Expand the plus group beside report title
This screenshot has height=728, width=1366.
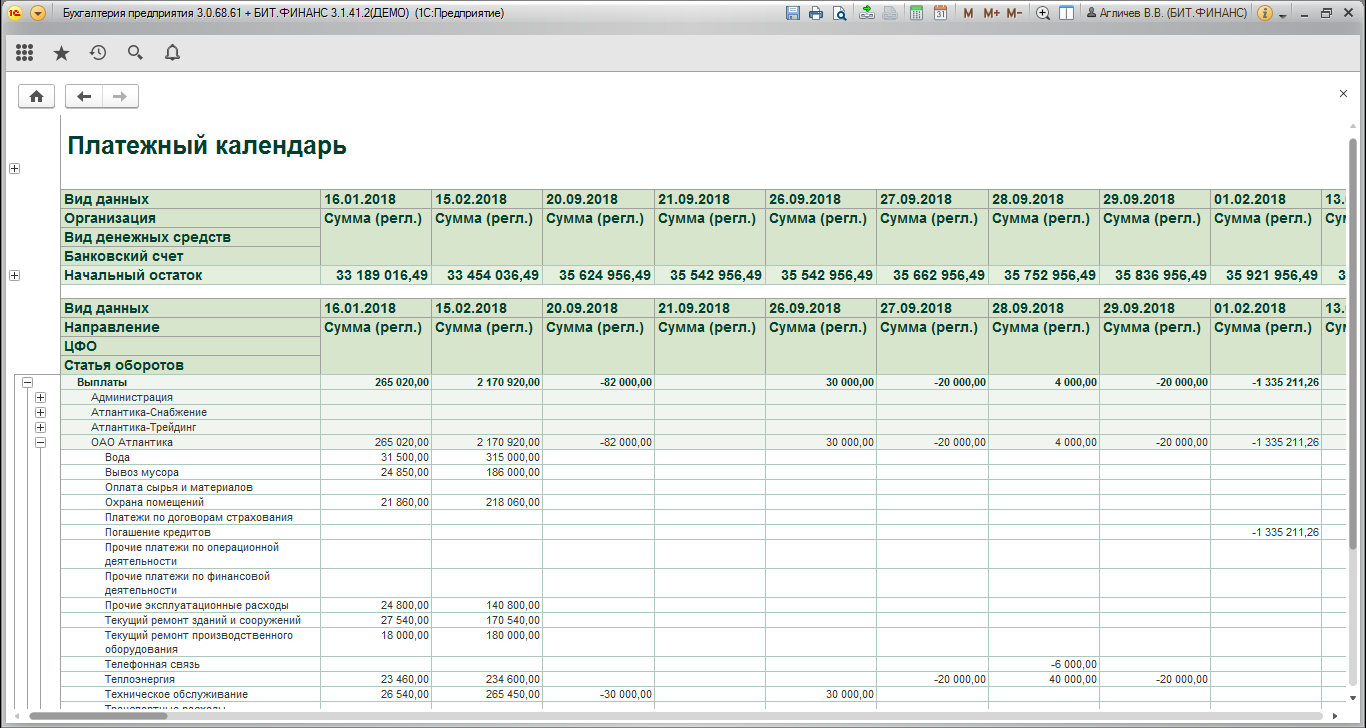point(14,168)
